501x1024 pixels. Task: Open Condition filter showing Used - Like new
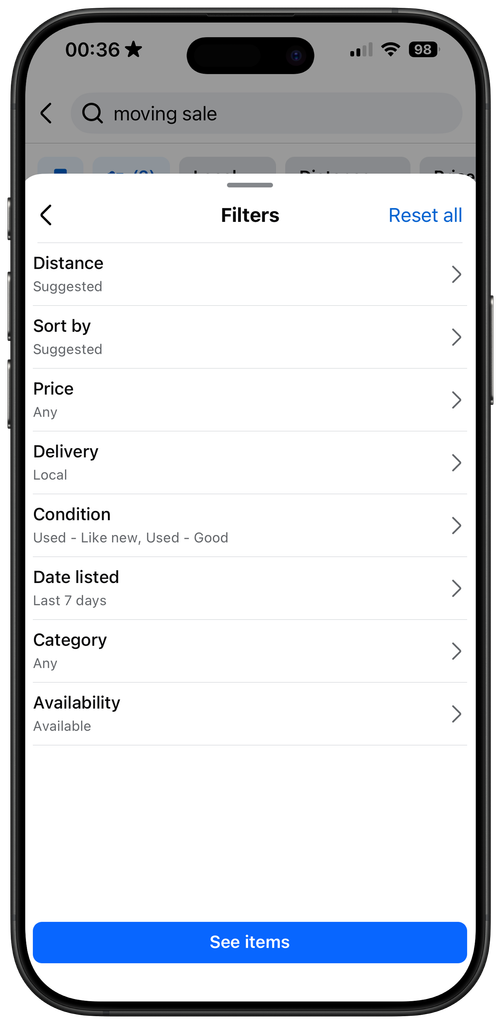(250, 525)
